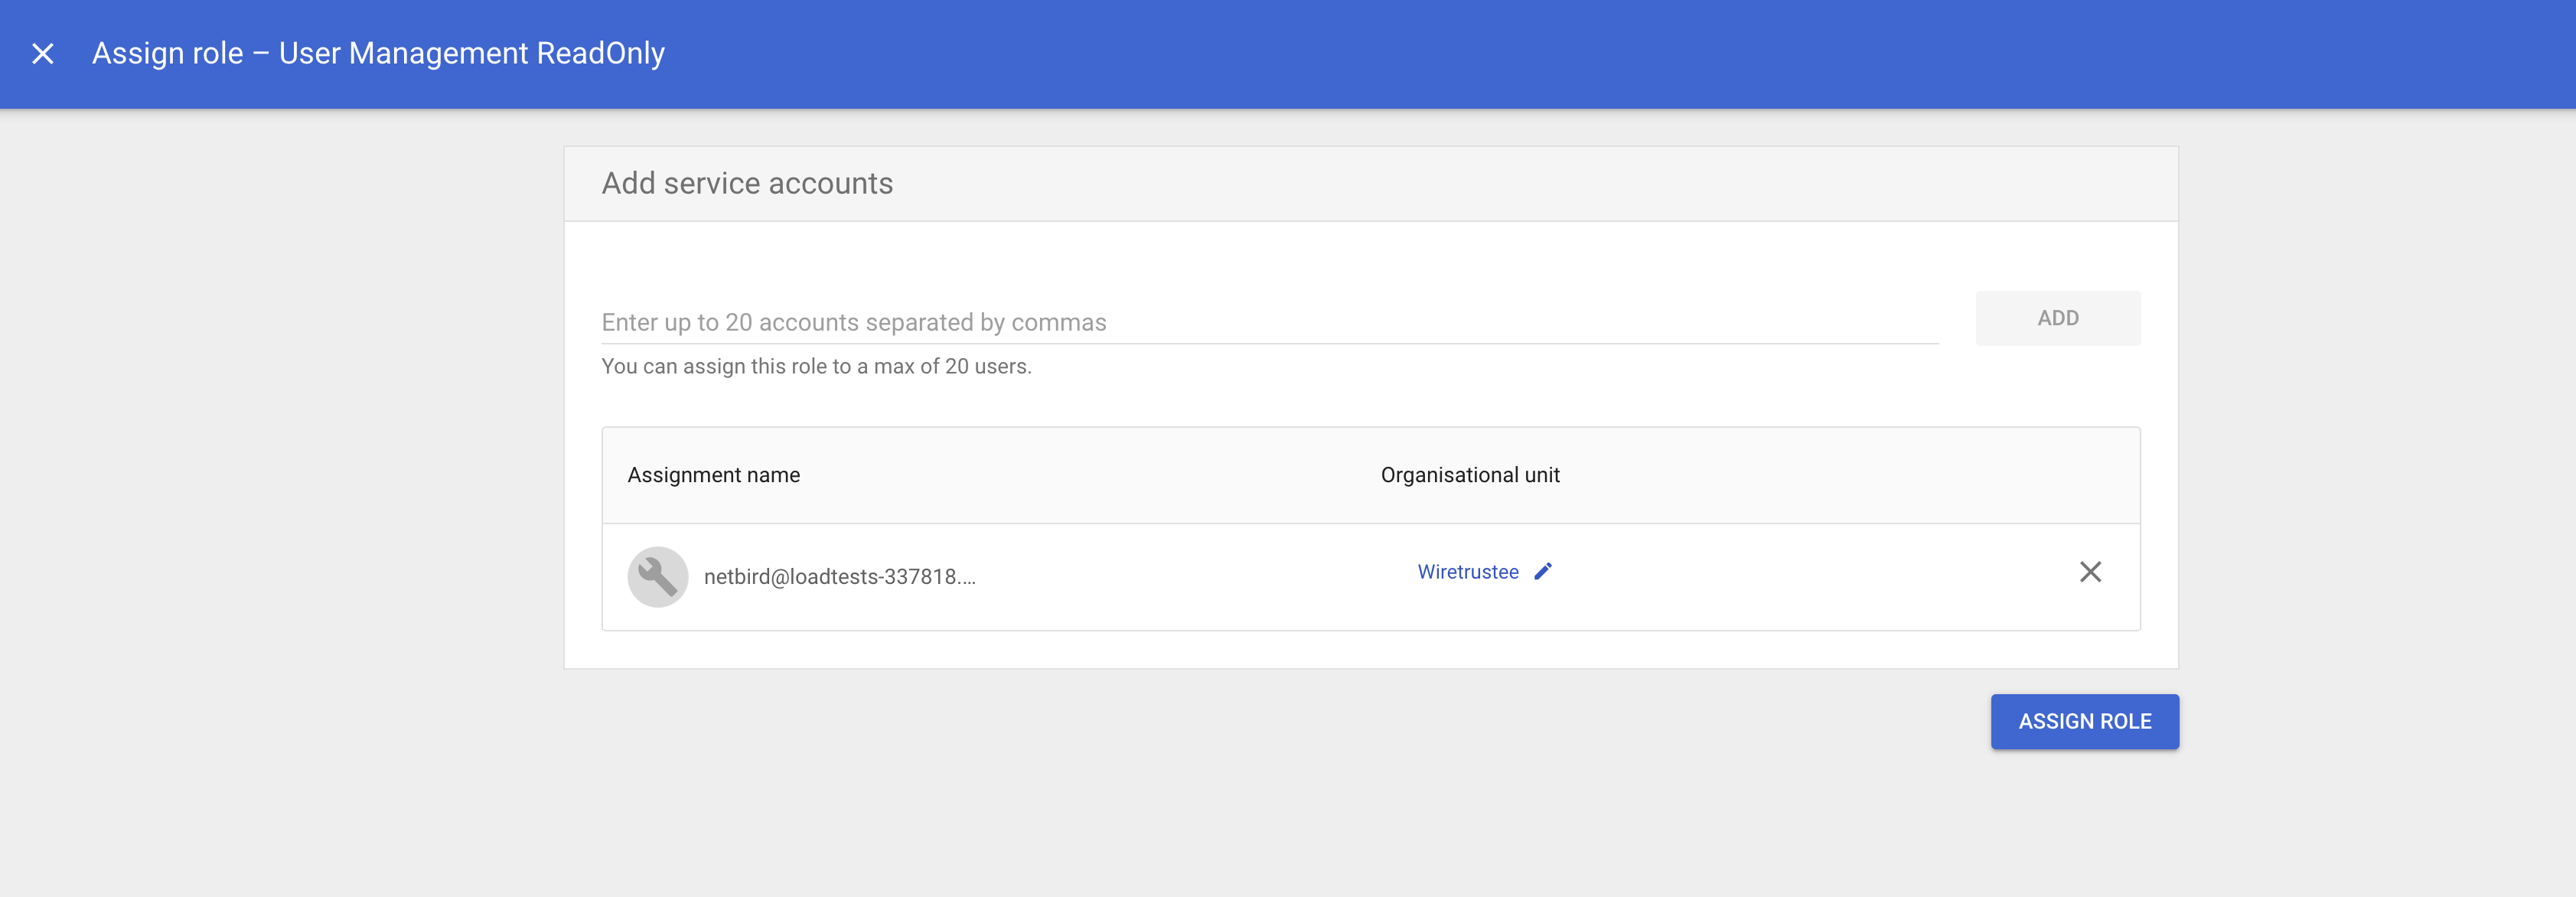The image size is (2576, 897).
Task: Click the Organisational unit column header
Action: tap(1469, 475)
